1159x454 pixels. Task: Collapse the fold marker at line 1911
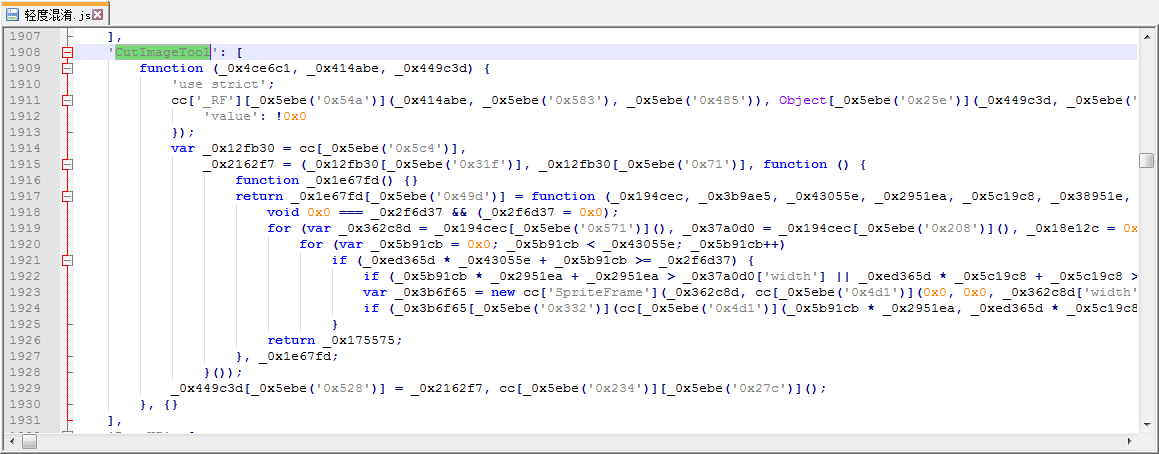68,100
